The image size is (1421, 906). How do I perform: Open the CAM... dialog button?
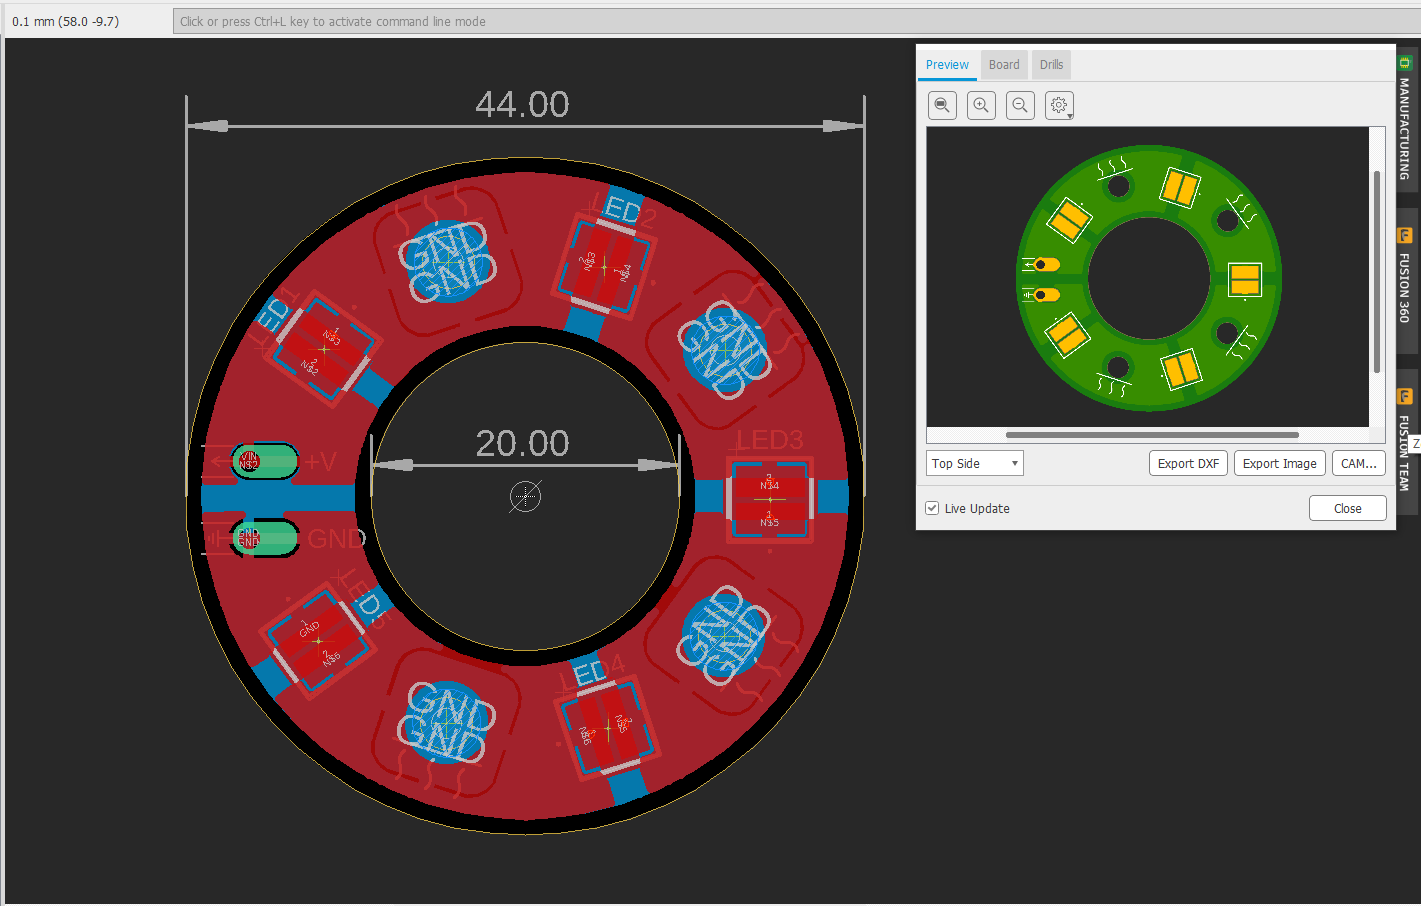[x=1358, y=463]
